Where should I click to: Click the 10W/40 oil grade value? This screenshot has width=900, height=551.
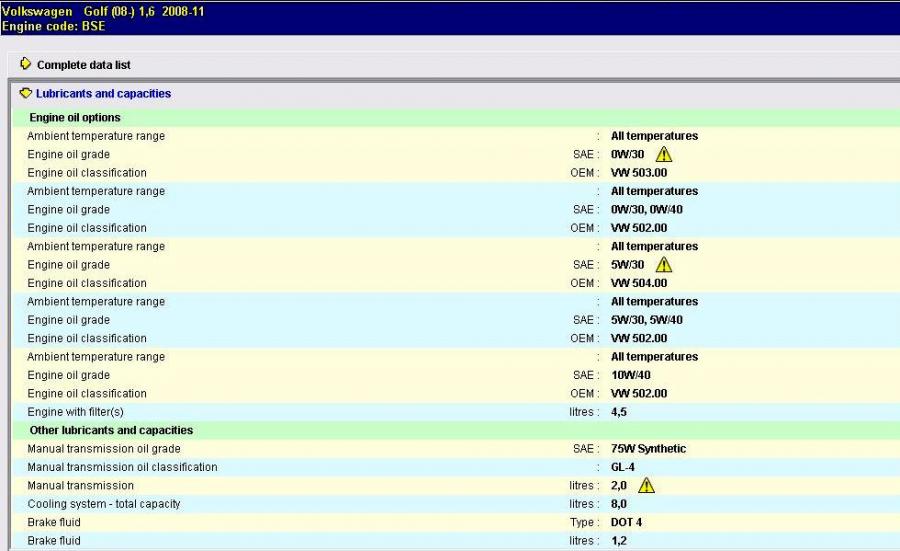click(x=631, y=376)
